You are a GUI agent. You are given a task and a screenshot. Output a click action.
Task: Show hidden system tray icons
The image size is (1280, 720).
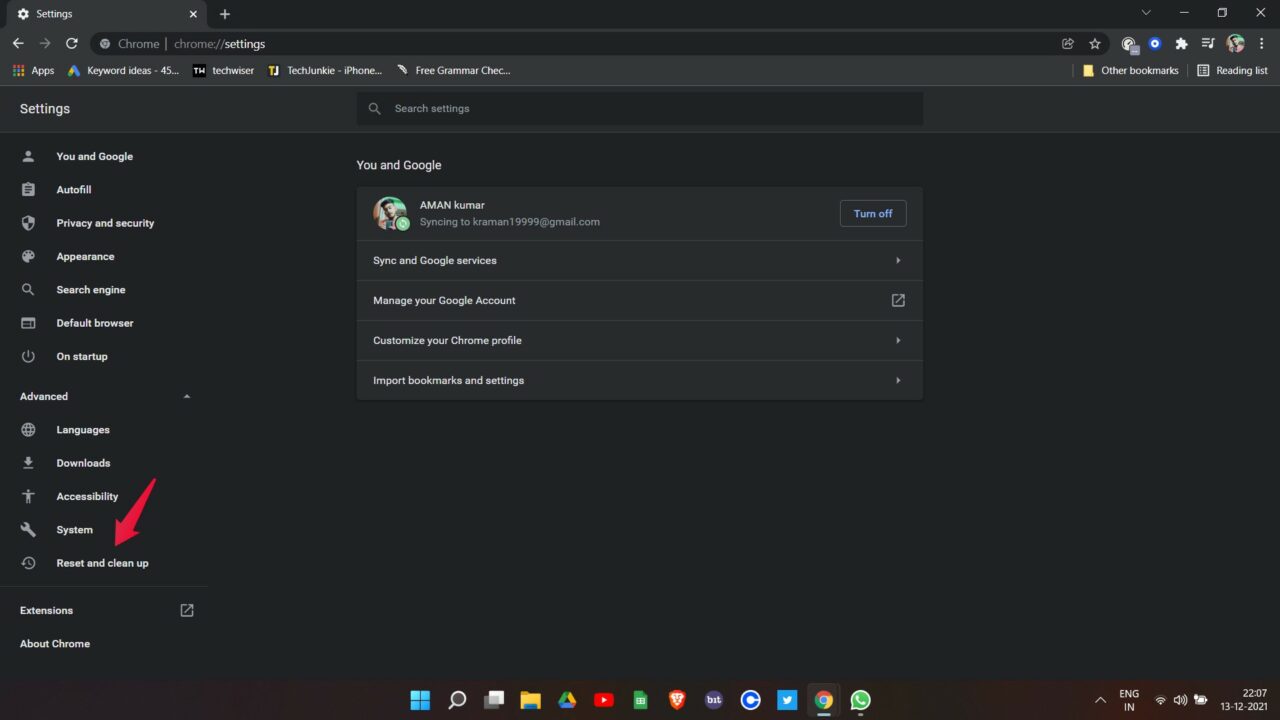click(1101, 700)
